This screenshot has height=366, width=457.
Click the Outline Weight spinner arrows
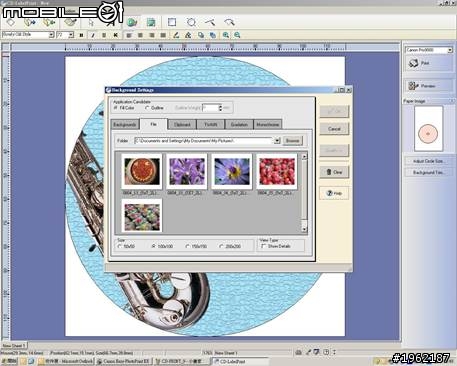coord(220,108)
